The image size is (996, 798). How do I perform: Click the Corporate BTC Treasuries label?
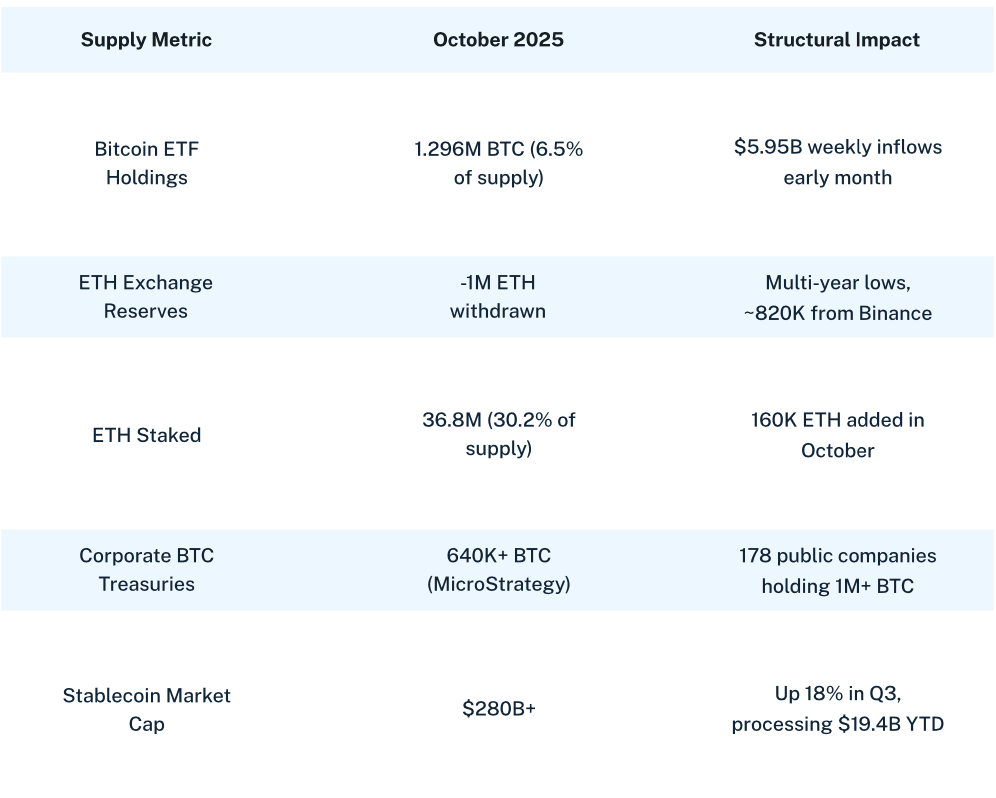[146, 570]
